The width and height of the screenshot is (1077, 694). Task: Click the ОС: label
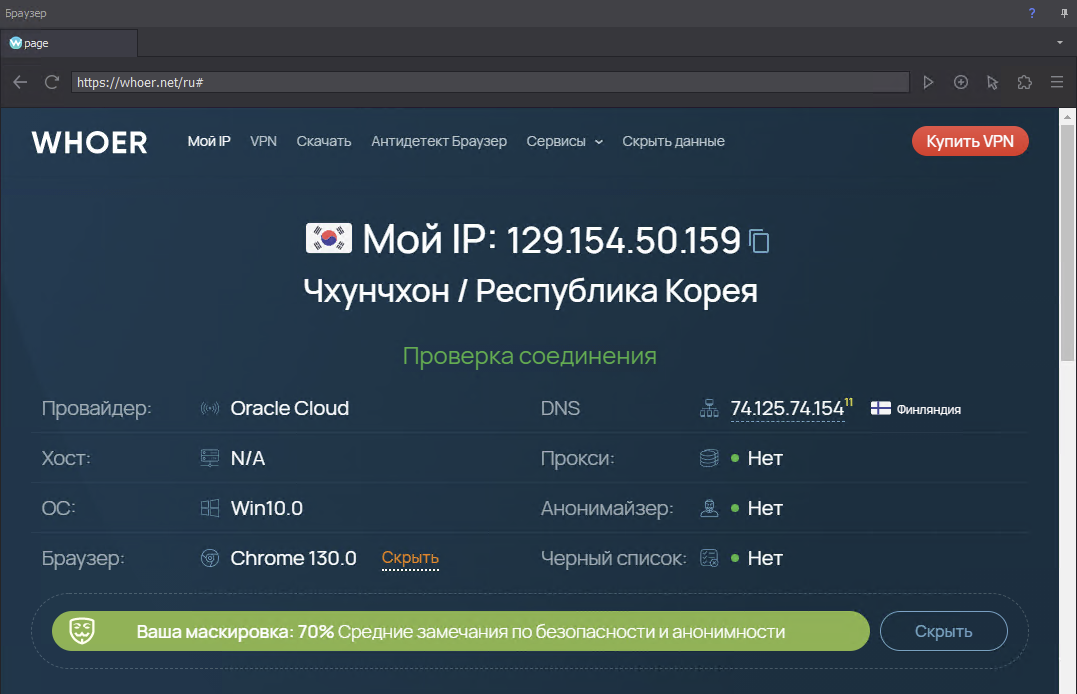[58, 508]
